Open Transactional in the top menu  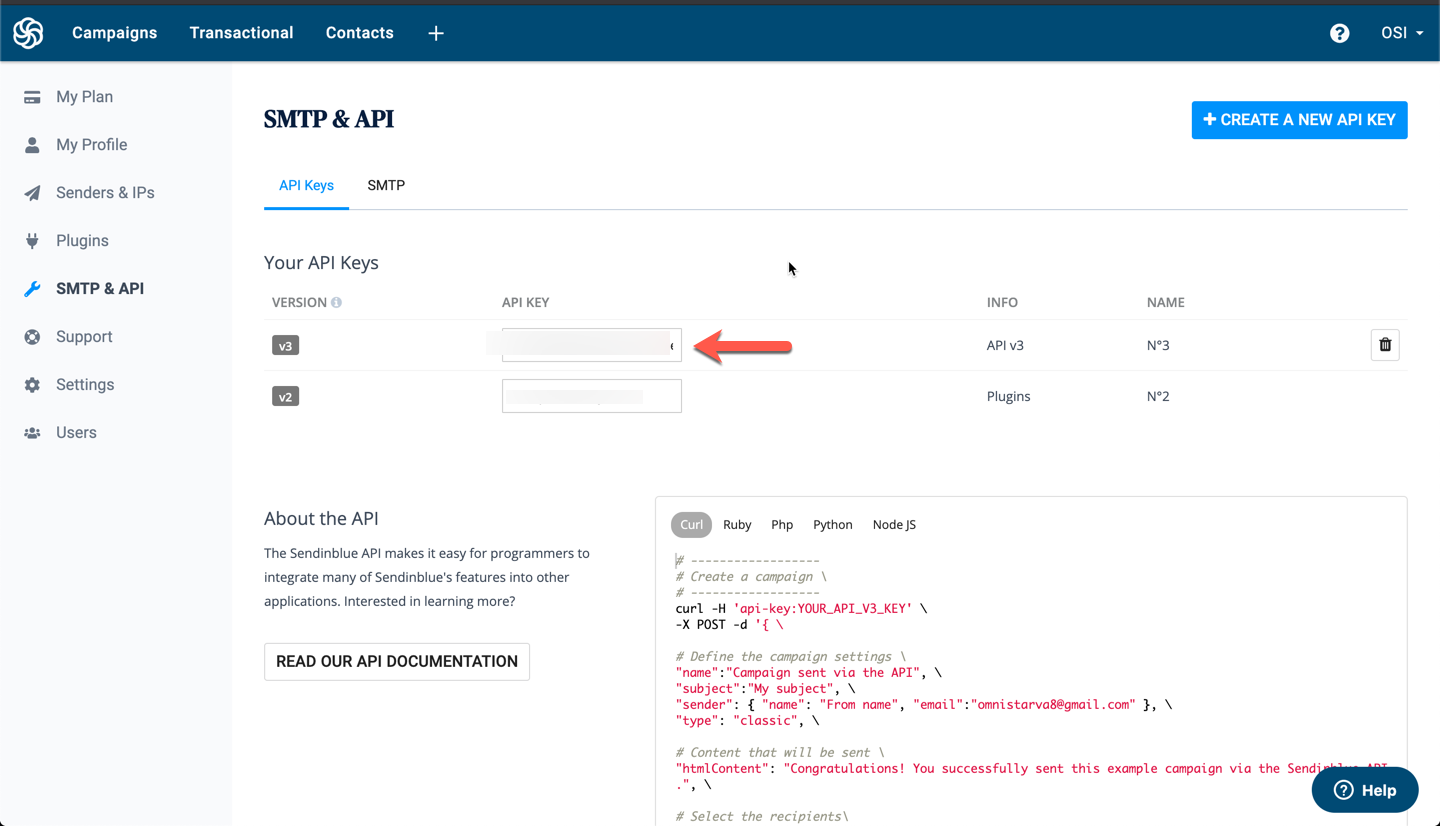click(x=241, y=33)
